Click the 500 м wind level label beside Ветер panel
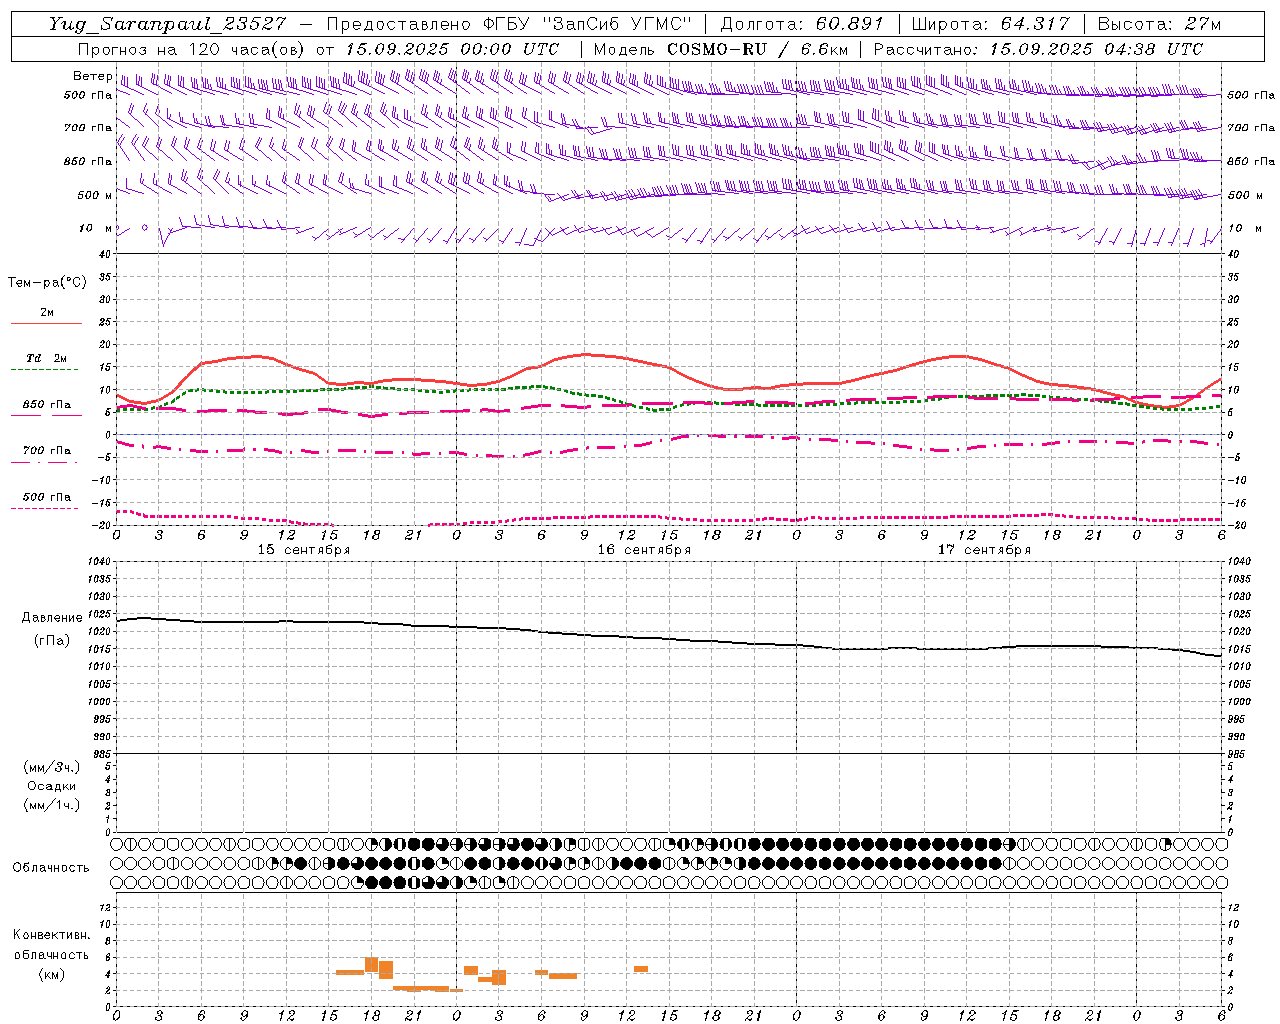Viewport: 1280px width, 1024px height. (95, 195)
